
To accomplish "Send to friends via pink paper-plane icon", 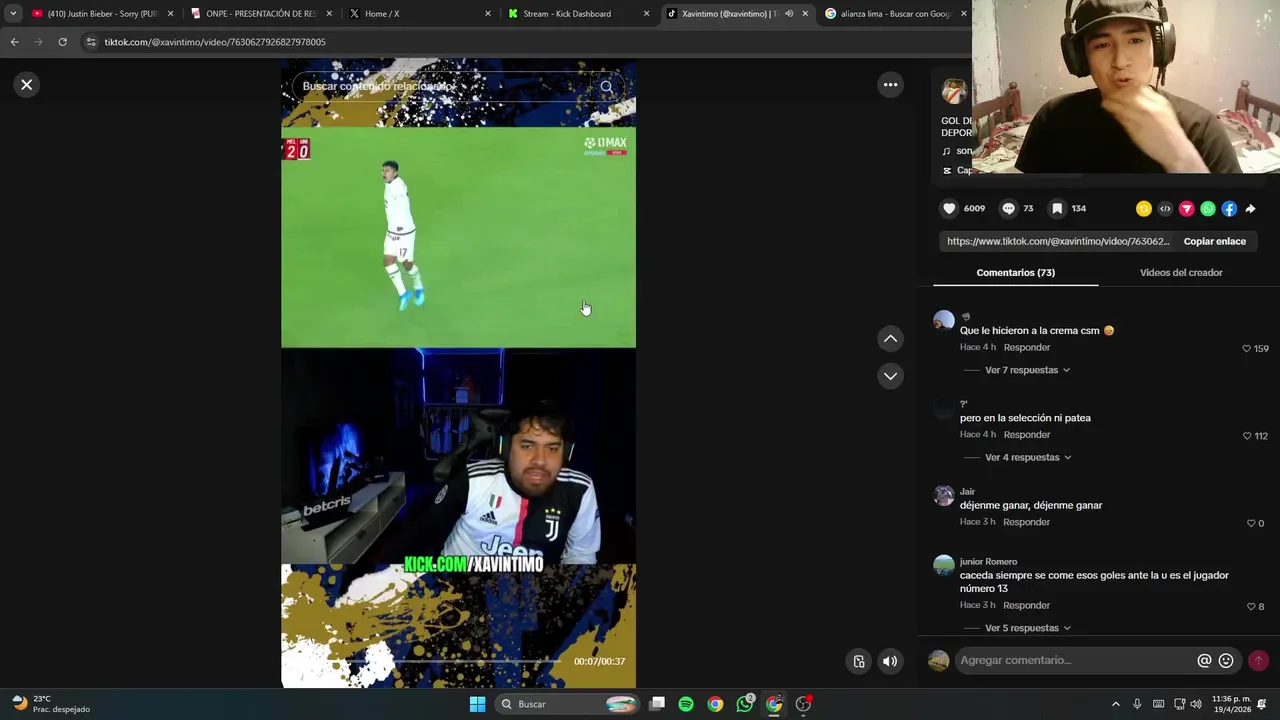I will pyautogui.click(x=1186, y=209).
